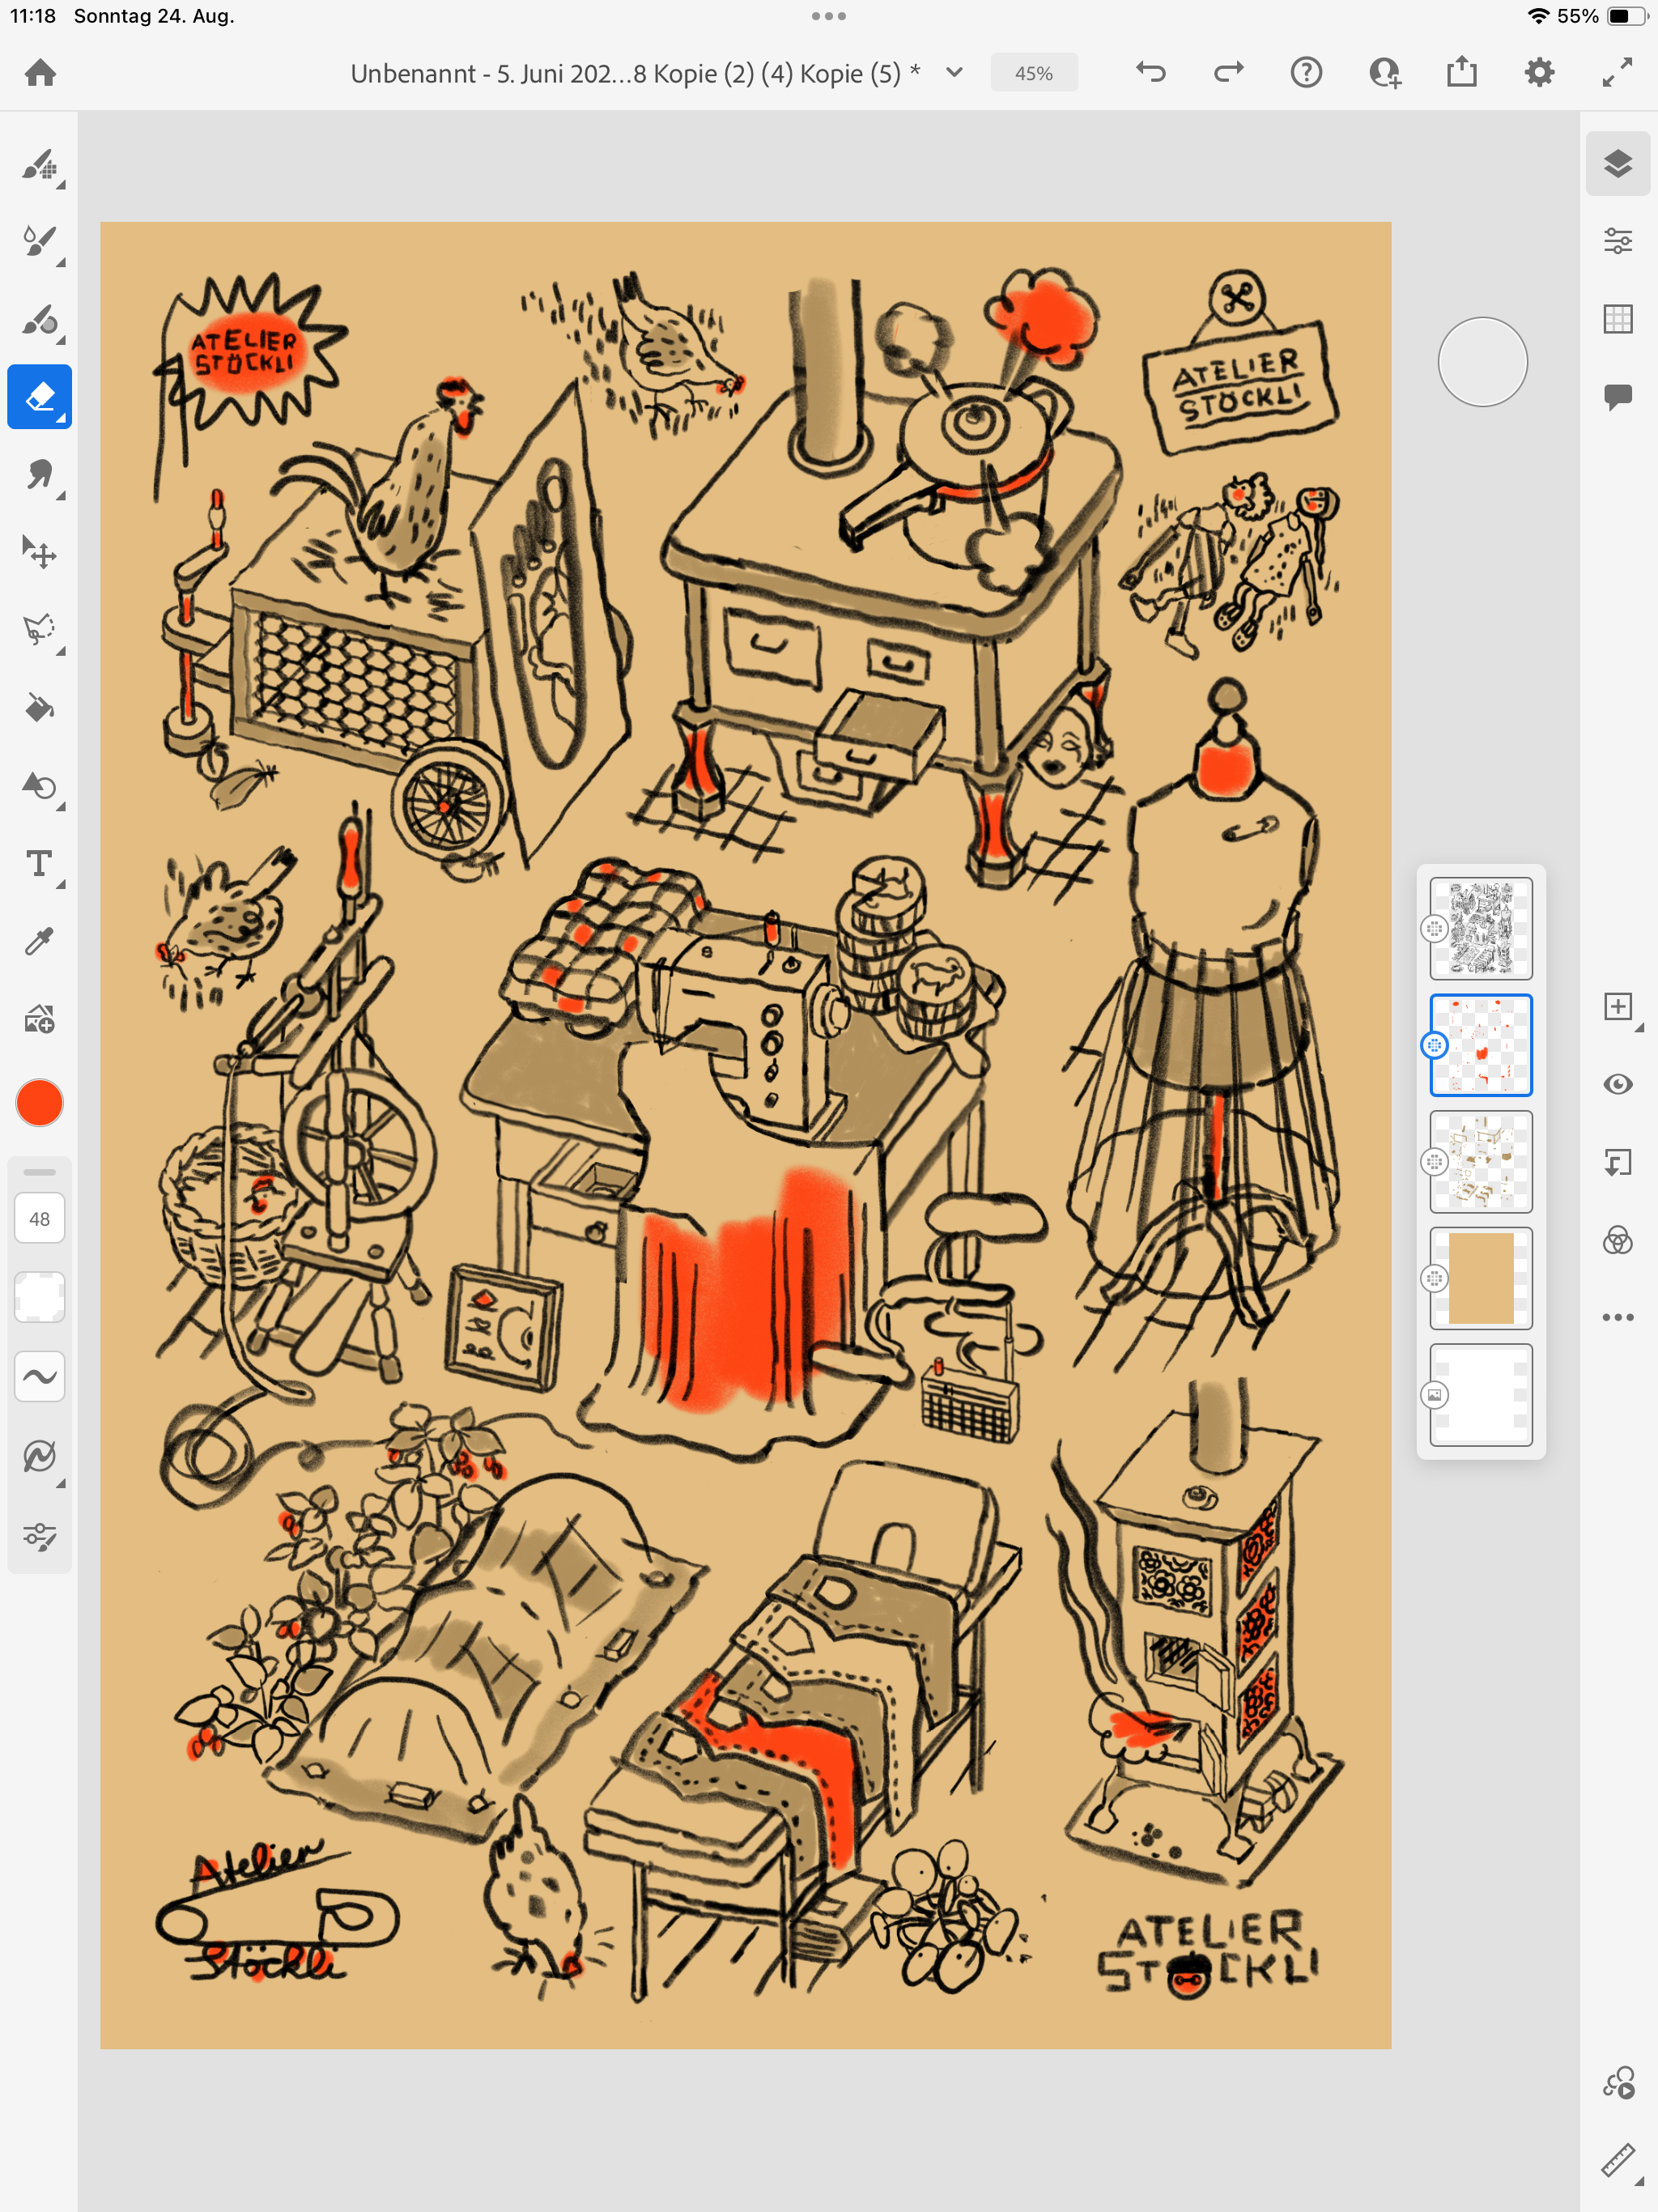The height and width of the screenshot is (2212, 1658).
Task: Toggle the Layers panel button
Action: click(x=1617, y=163)
